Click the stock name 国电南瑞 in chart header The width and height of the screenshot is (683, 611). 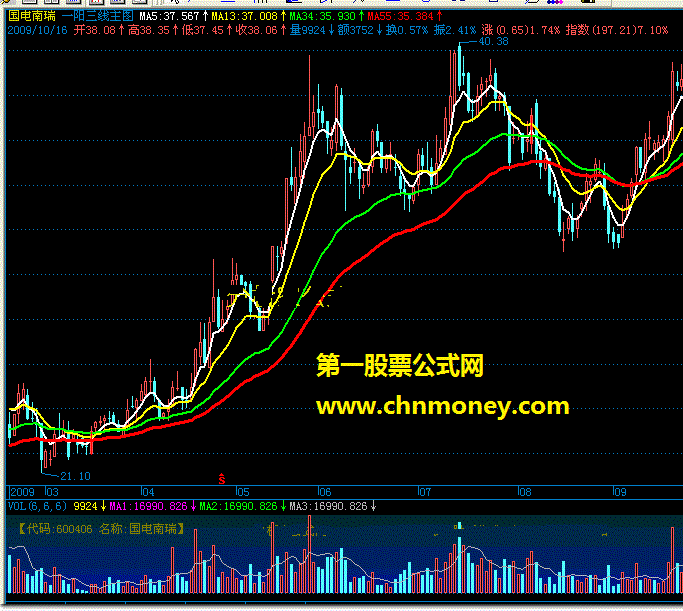coord(32,16)
